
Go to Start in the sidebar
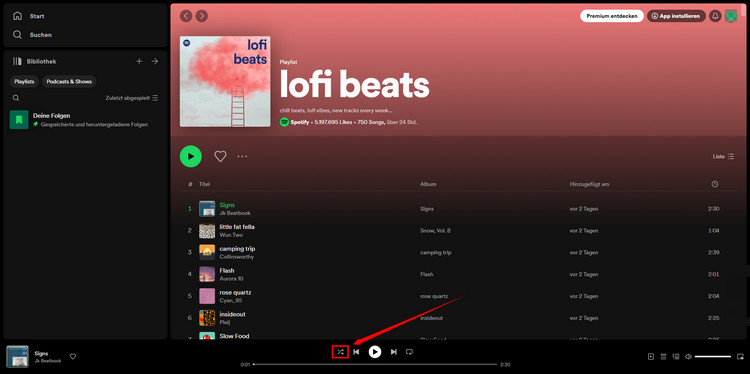(x=29, y=16)
